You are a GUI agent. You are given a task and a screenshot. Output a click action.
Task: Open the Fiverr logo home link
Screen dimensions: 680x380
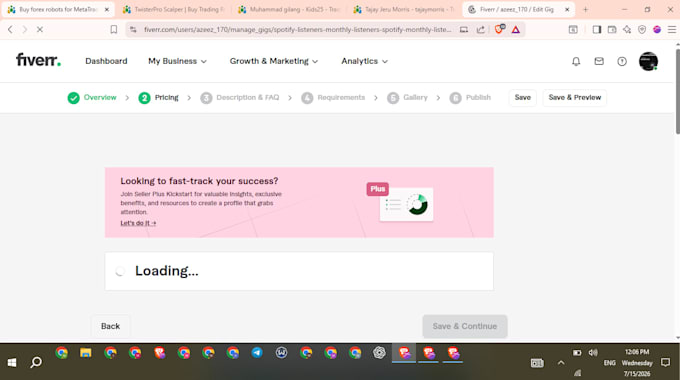click(38, 60)
